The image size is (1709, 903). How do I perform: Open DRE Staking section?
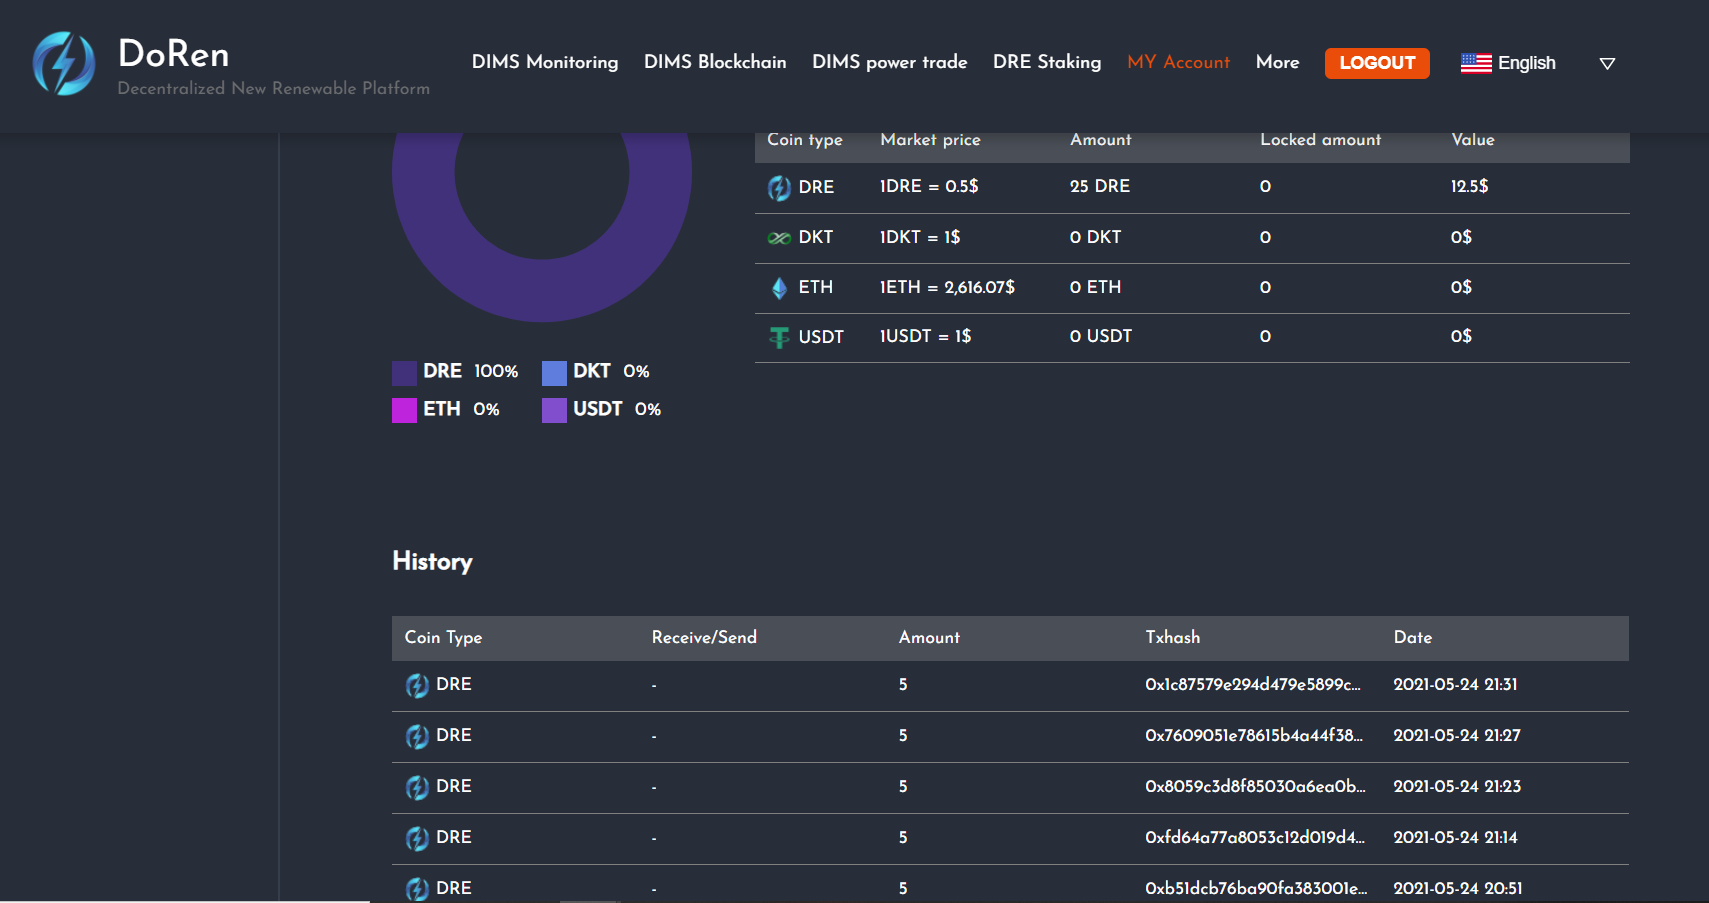(x=1047, y=62)
